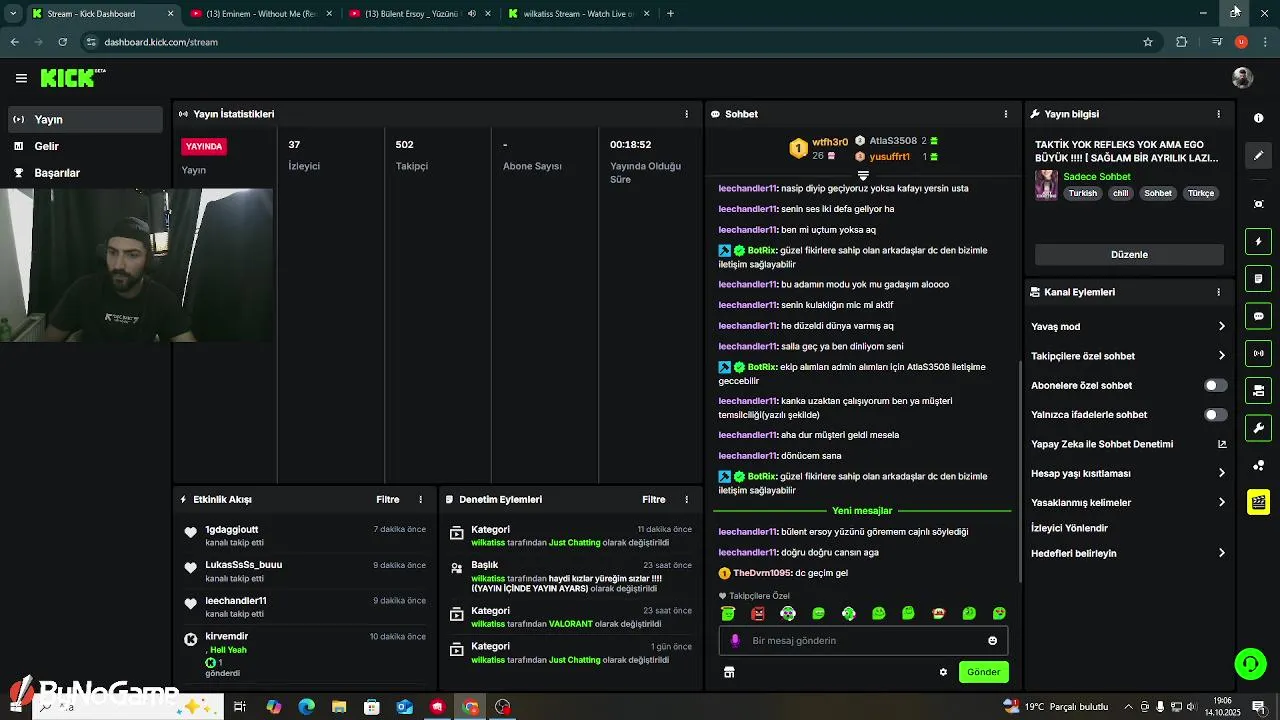Click the browser address bar
1280x720 pixels.
[x=618, y=42]
